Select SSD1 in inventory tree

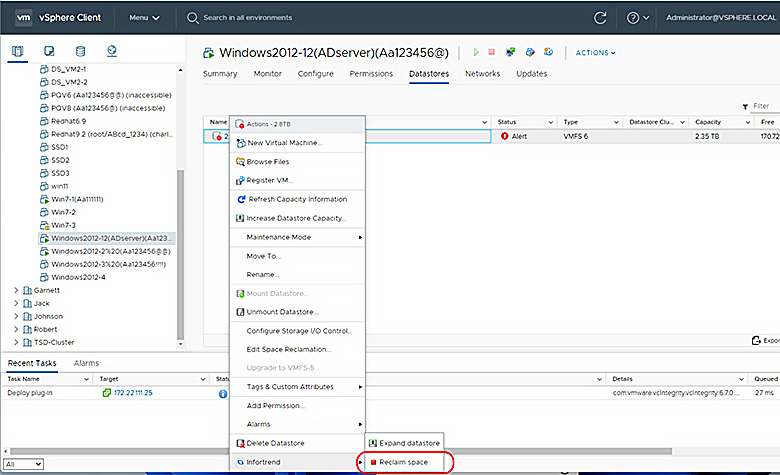tap(60, 147)
